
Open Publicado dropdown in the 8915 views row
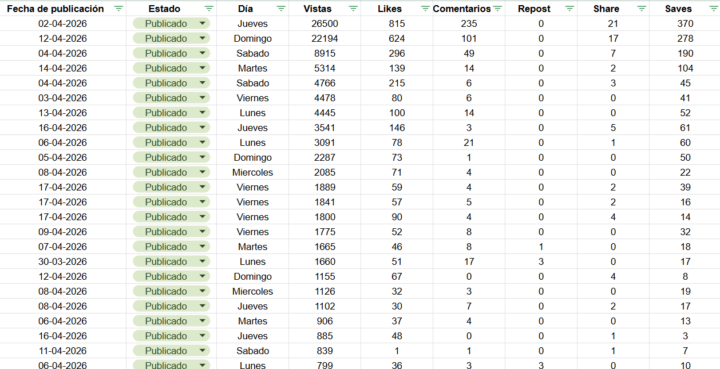point(202,53)
